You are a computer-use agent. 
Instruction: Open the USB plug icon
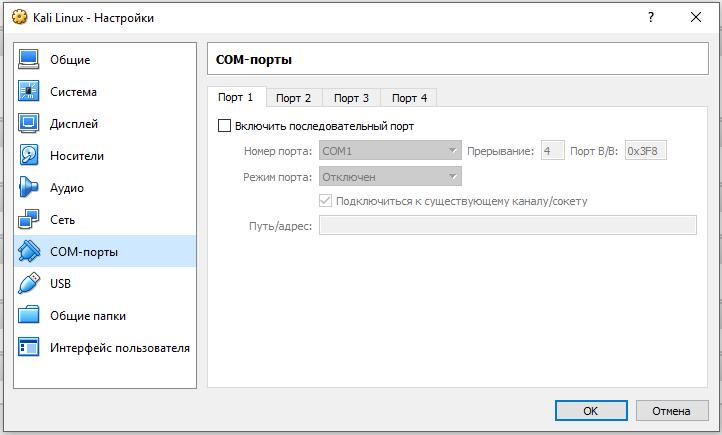[x=29, y=283]
